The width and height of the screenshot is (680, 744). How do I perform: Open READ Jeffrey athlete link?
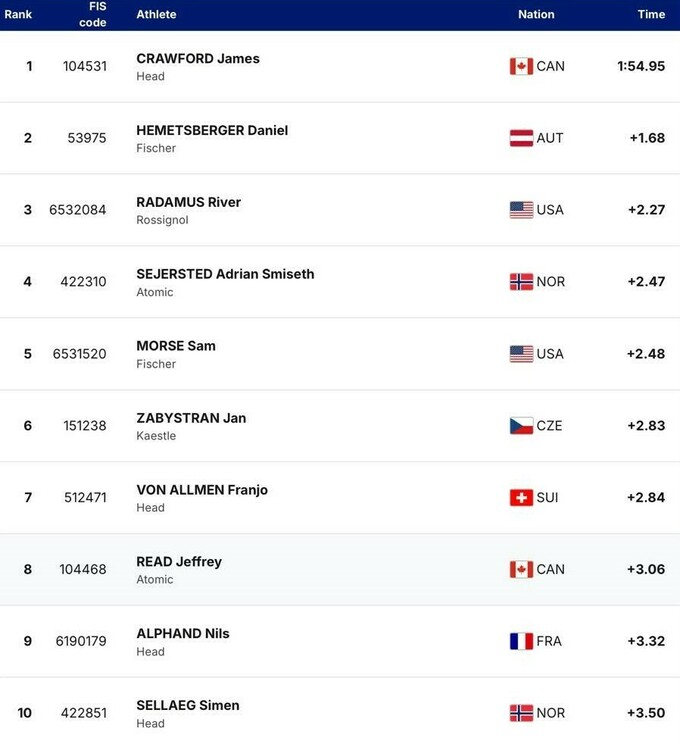tap(179, 562)
